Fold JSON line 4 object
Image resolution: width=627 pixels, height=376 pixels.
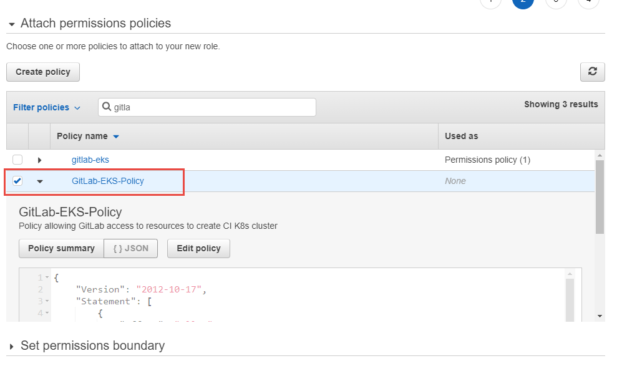click(x=47, y=313)
